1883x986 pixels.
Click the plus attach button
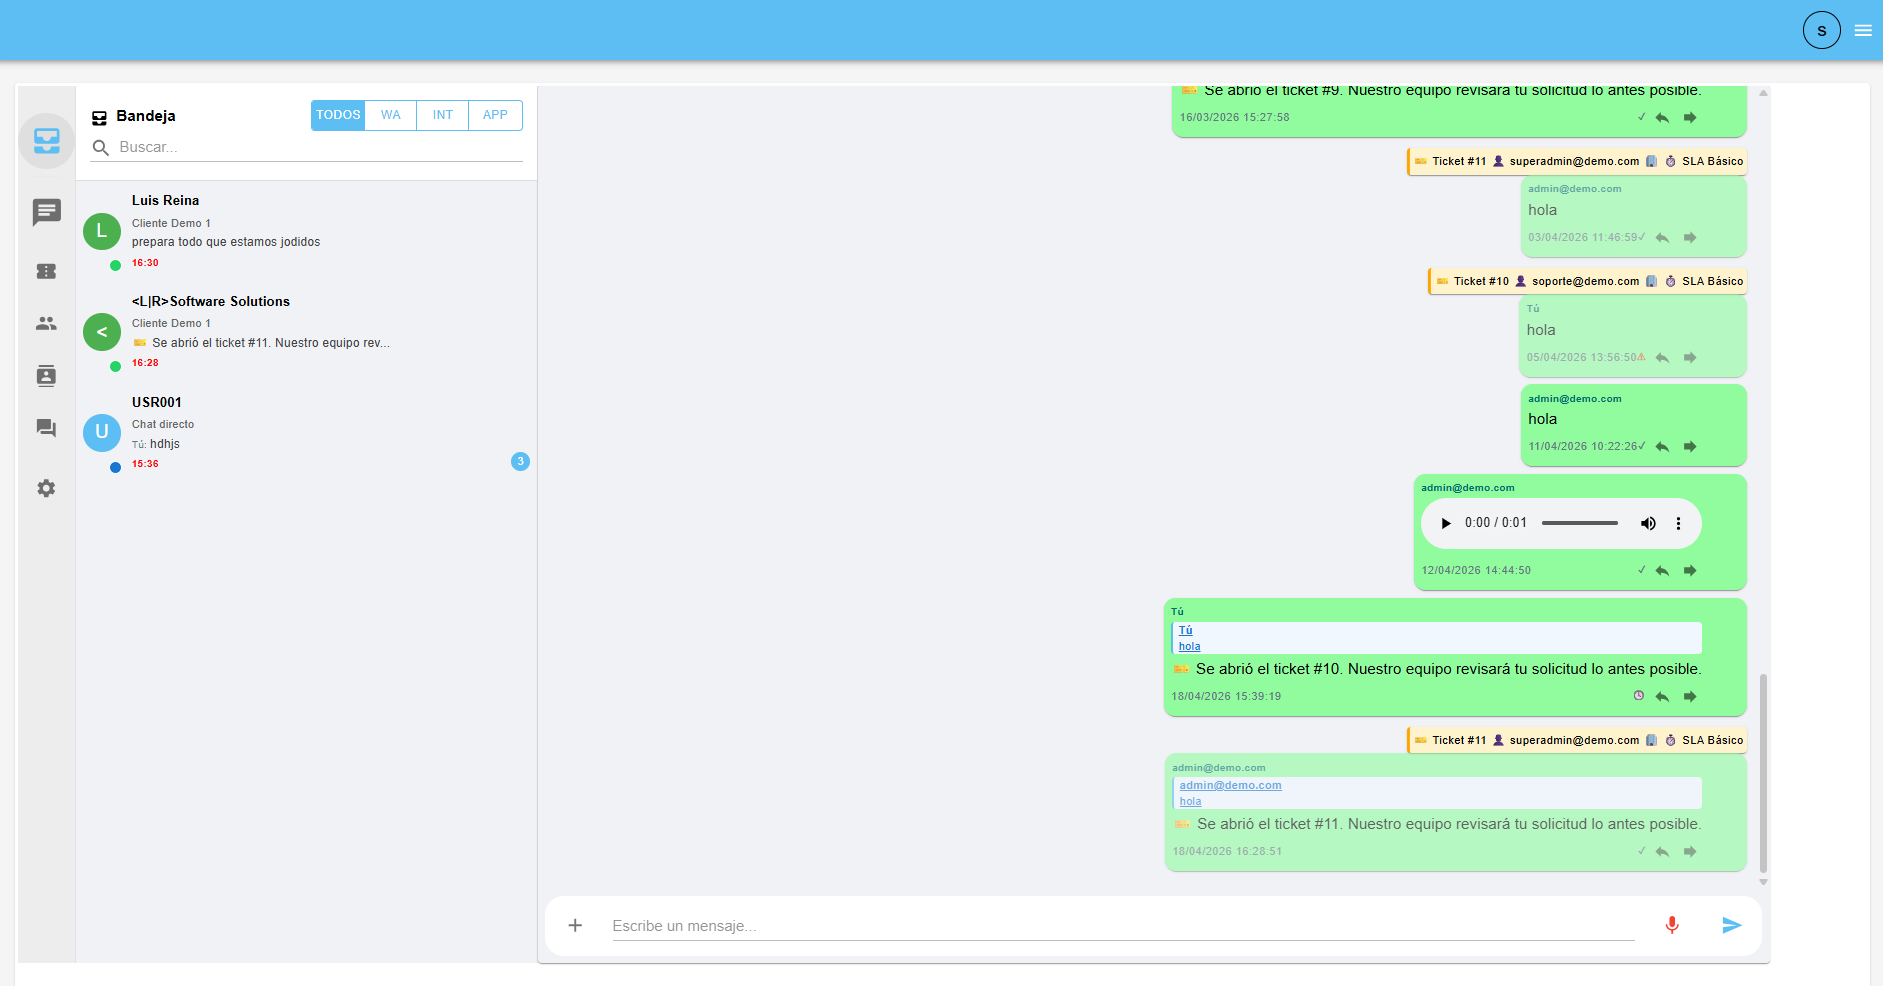pyautogui.click(x=575, y=925)
